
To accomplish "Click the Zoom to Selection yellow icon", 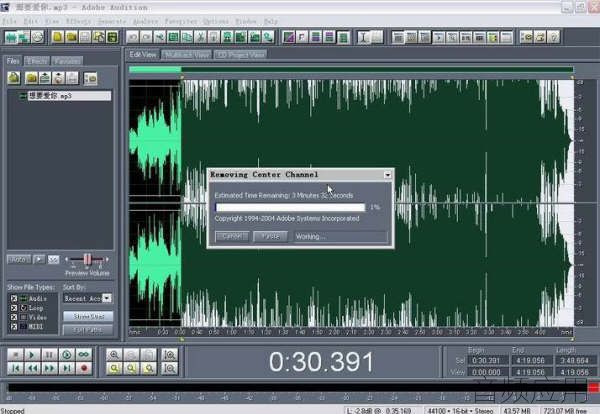I will [x=114, y=368].
